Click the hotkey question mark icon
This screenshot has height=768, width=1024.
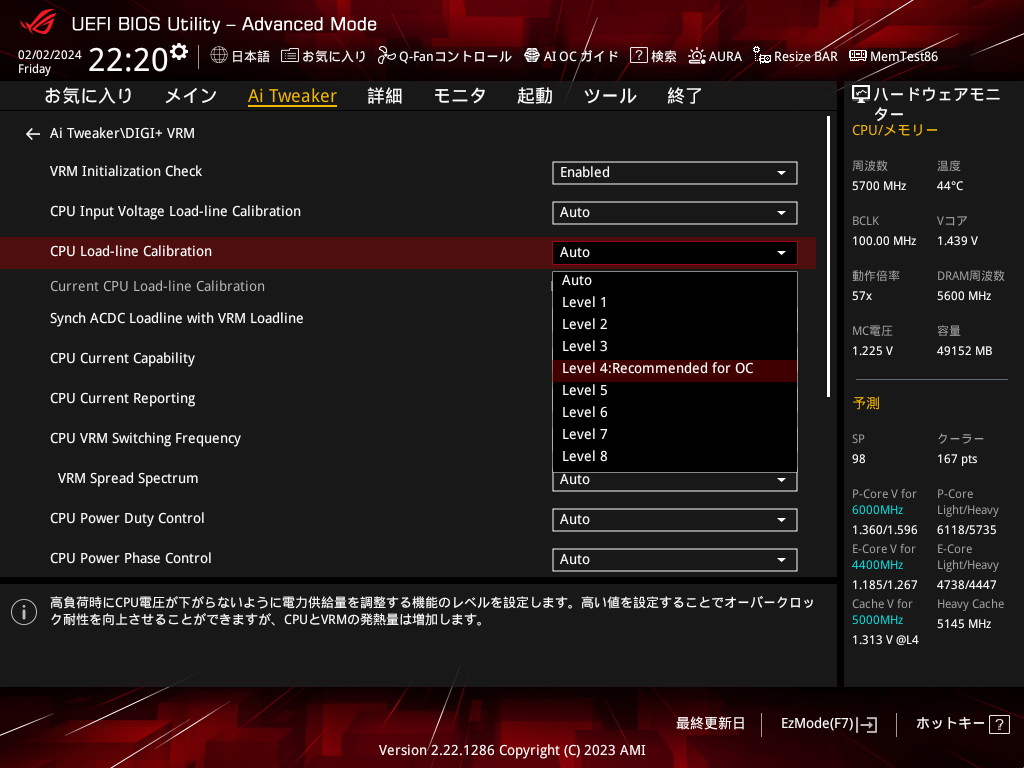coord(999,724)
